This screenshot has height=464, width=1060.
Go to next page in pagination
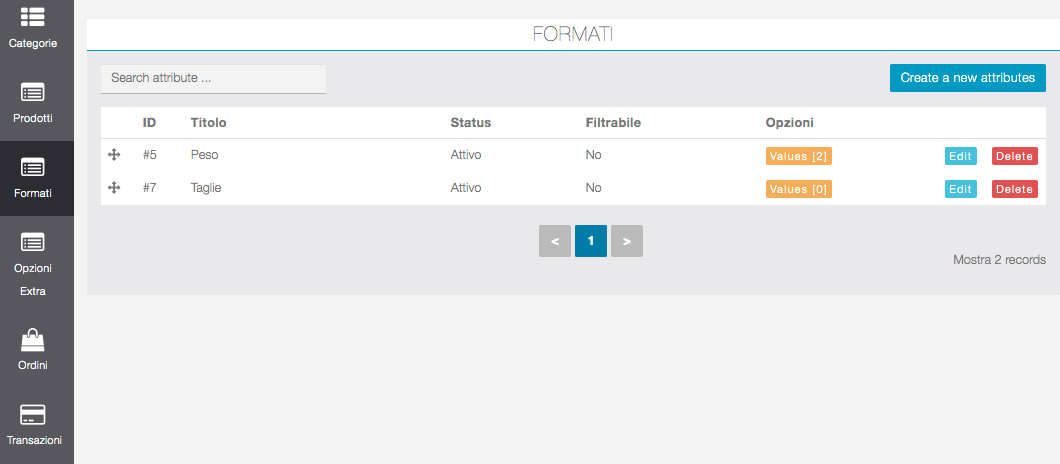[x=626, y=241]
